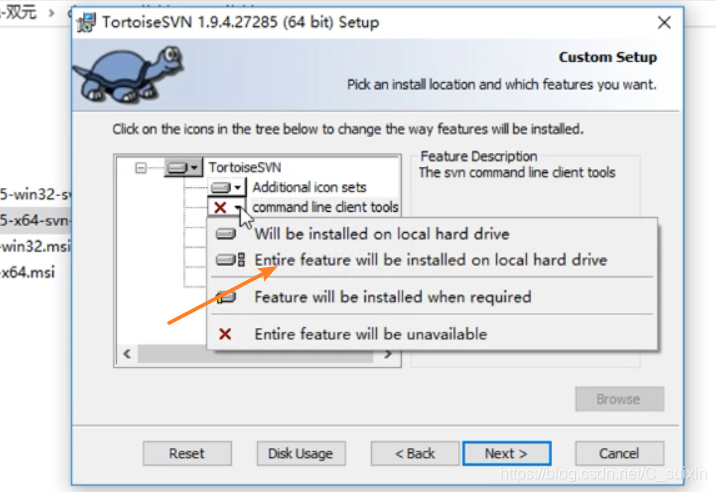The image size is (716, 492).
Task: Click the Next > button
Action: 506,453
